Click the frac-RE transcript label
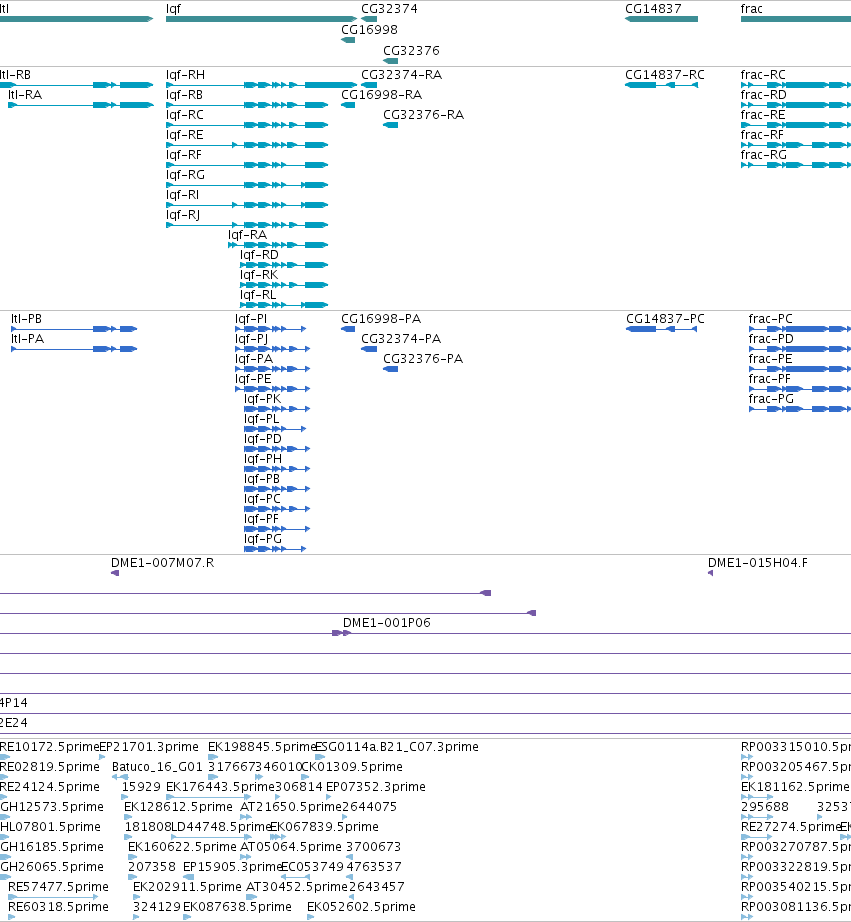The width and height of the screenshot is (851, 922). click(x=763, y=115)
